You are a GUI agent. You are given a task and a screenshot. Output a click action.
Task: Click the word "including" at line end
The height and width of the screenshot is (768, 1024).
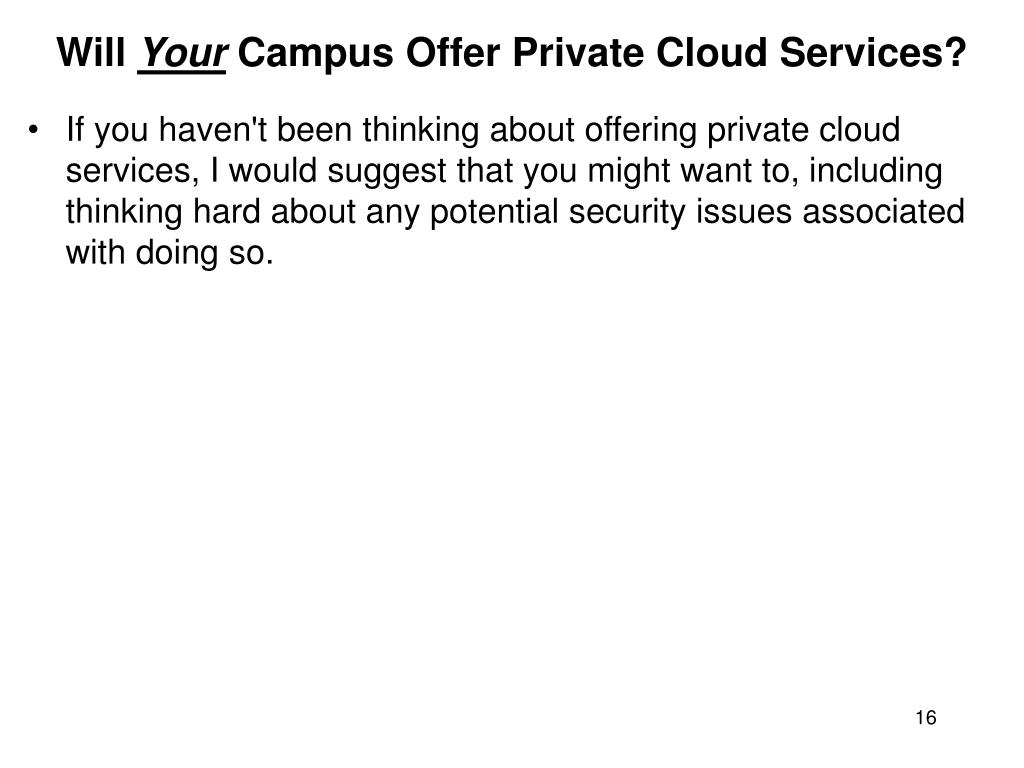pyautogui.click(x=876, y=172)
